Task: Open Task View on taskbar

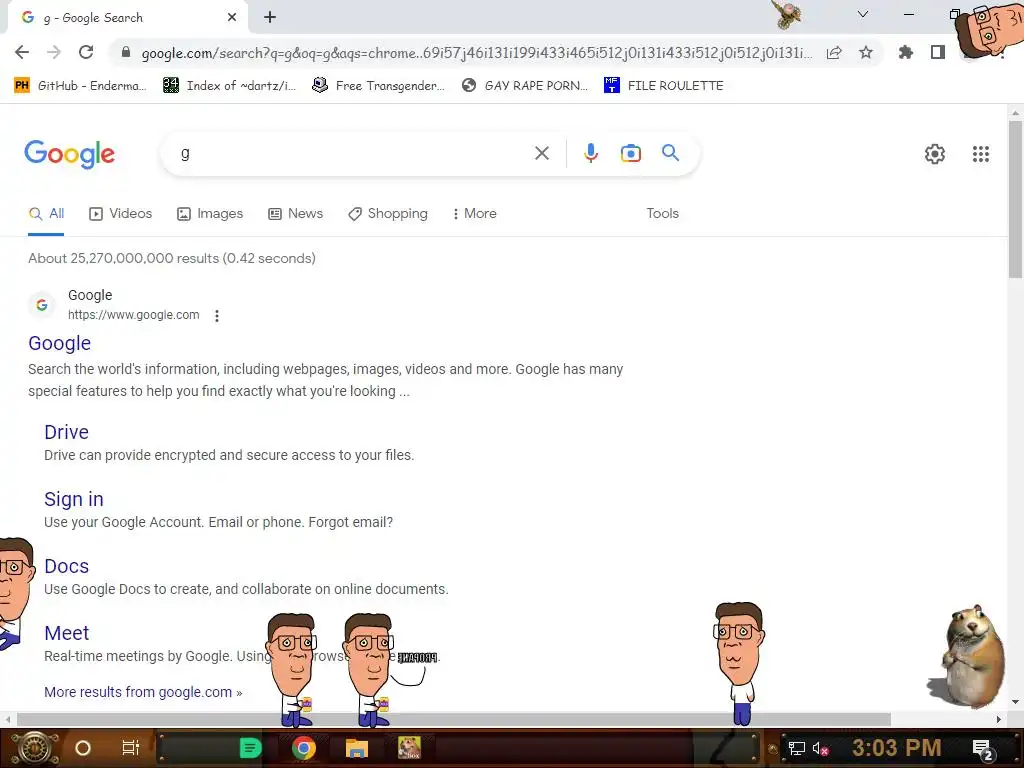Action: click(131, 748)
